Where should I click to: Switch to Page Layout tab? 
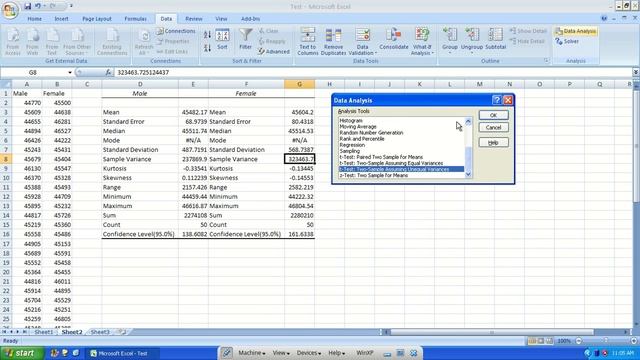(97, 19)
